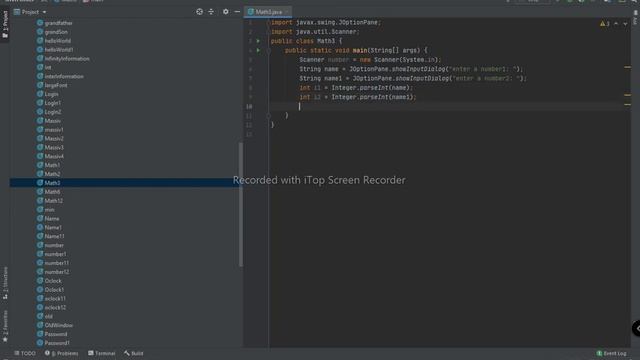Select class Math1 in the tree
The image size is (640, 360).
(49, 165)
